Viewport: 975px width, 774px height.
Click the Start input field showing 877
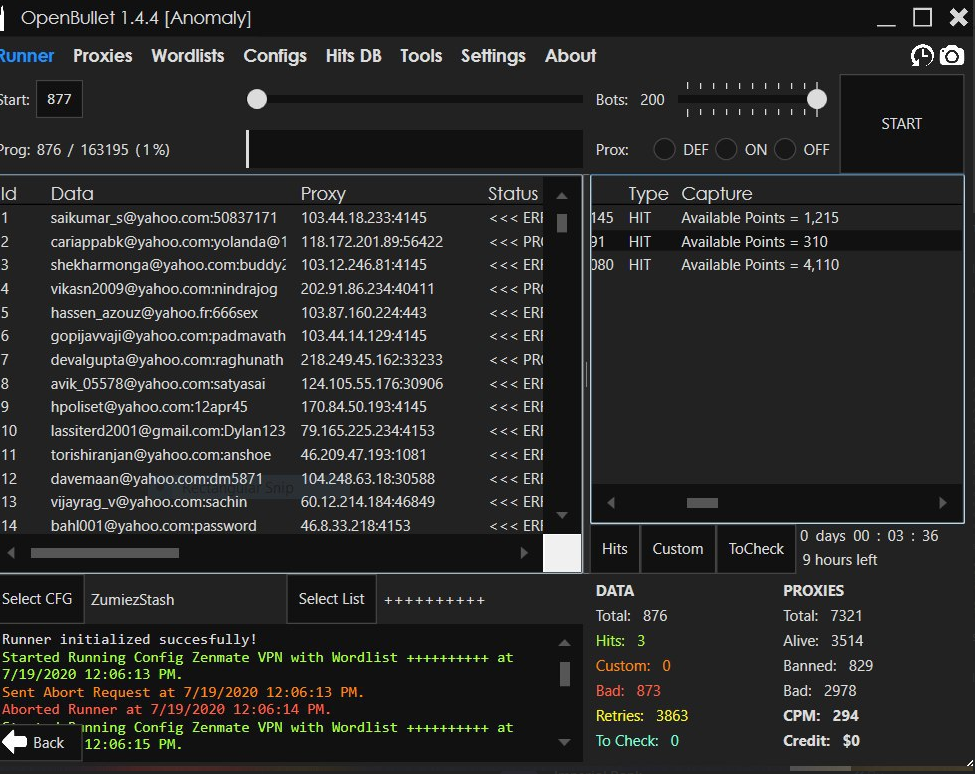point(59,99)
